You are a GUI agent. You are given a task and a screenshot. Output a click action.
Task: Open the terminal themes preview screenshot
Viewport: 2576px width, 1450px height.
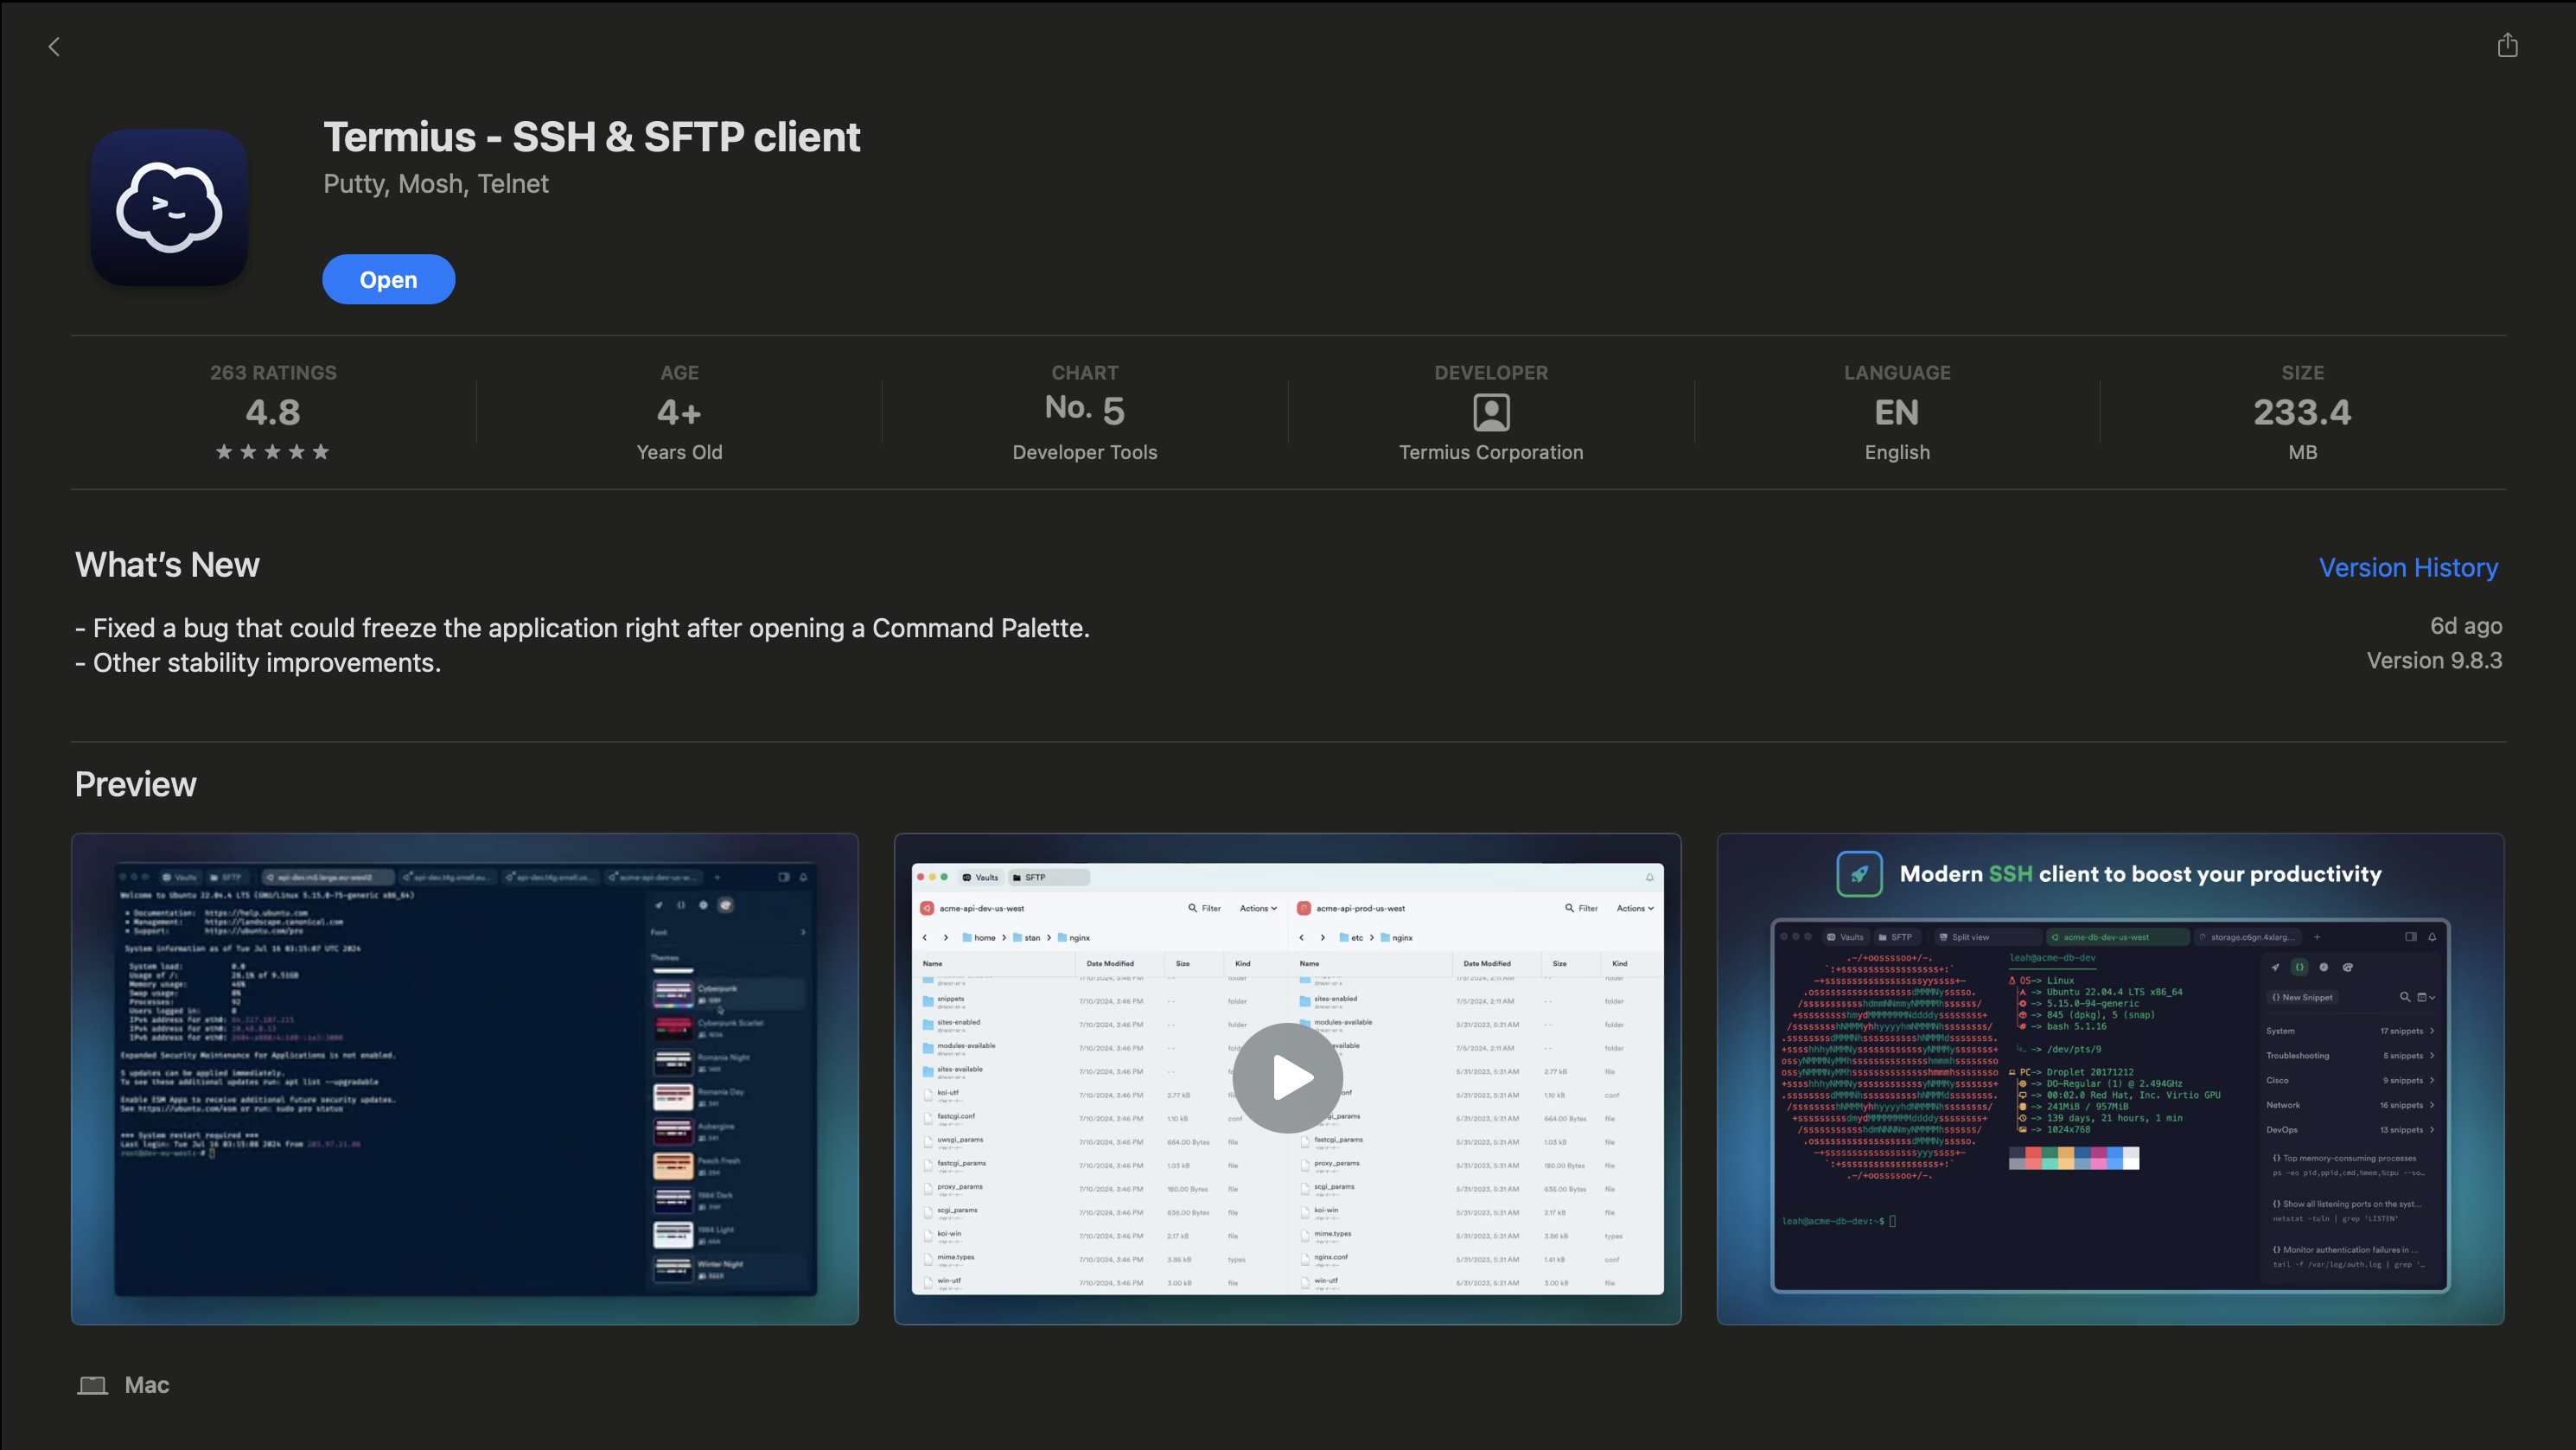click(x=465, y=1079)
